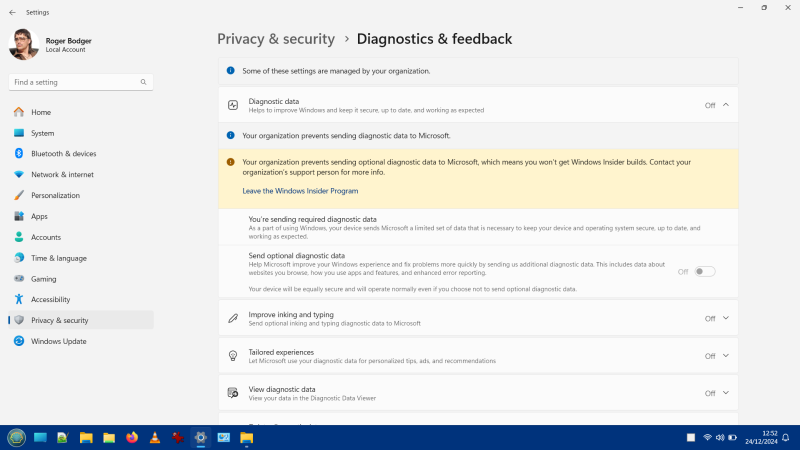Select Windows Update in sidebar

[59, 341]
